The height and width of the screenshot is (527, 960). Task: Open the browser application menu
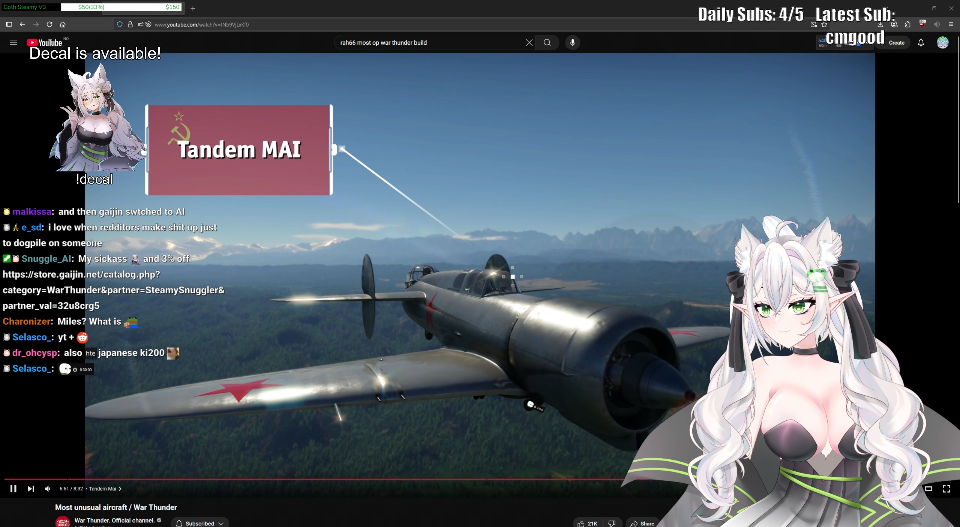951,24
